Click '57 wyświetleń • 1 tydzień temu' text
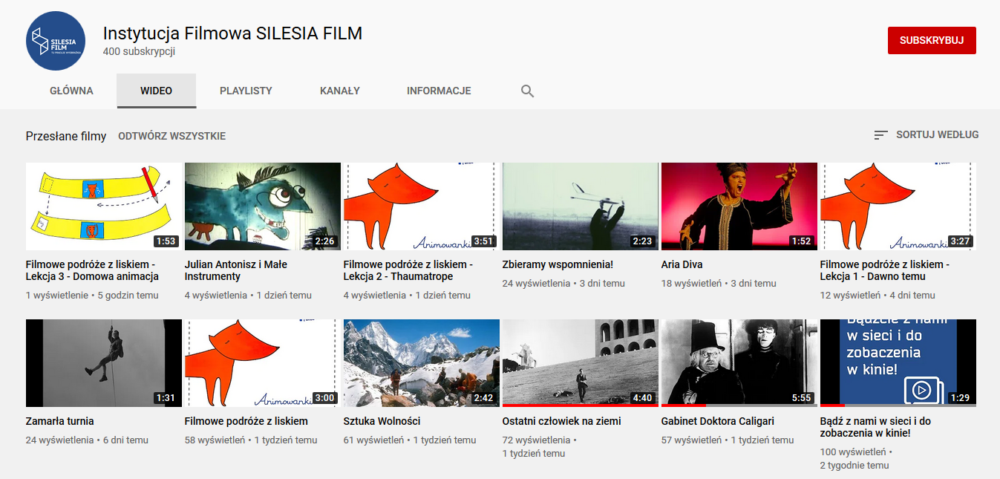1000x479 pixels. pos(728,440)
